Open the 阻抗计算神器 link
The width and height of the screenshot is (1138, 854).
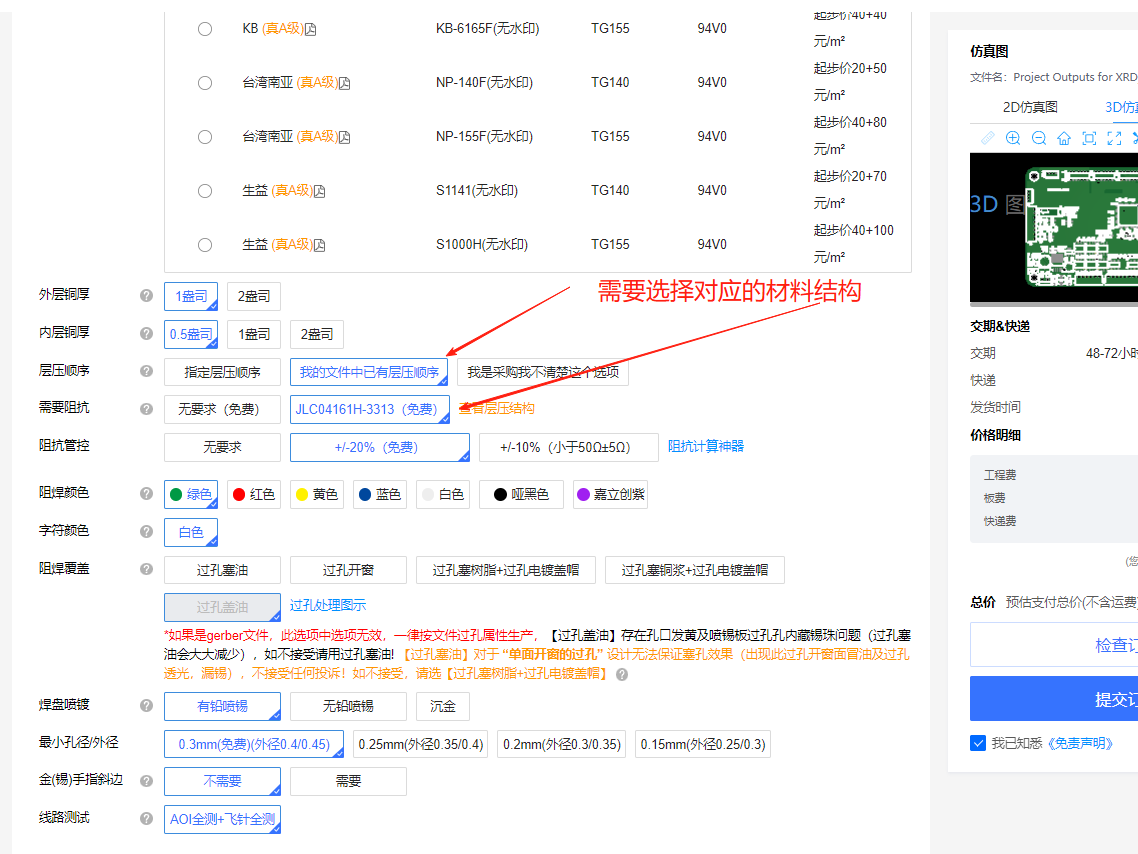[x=705, y=446]
